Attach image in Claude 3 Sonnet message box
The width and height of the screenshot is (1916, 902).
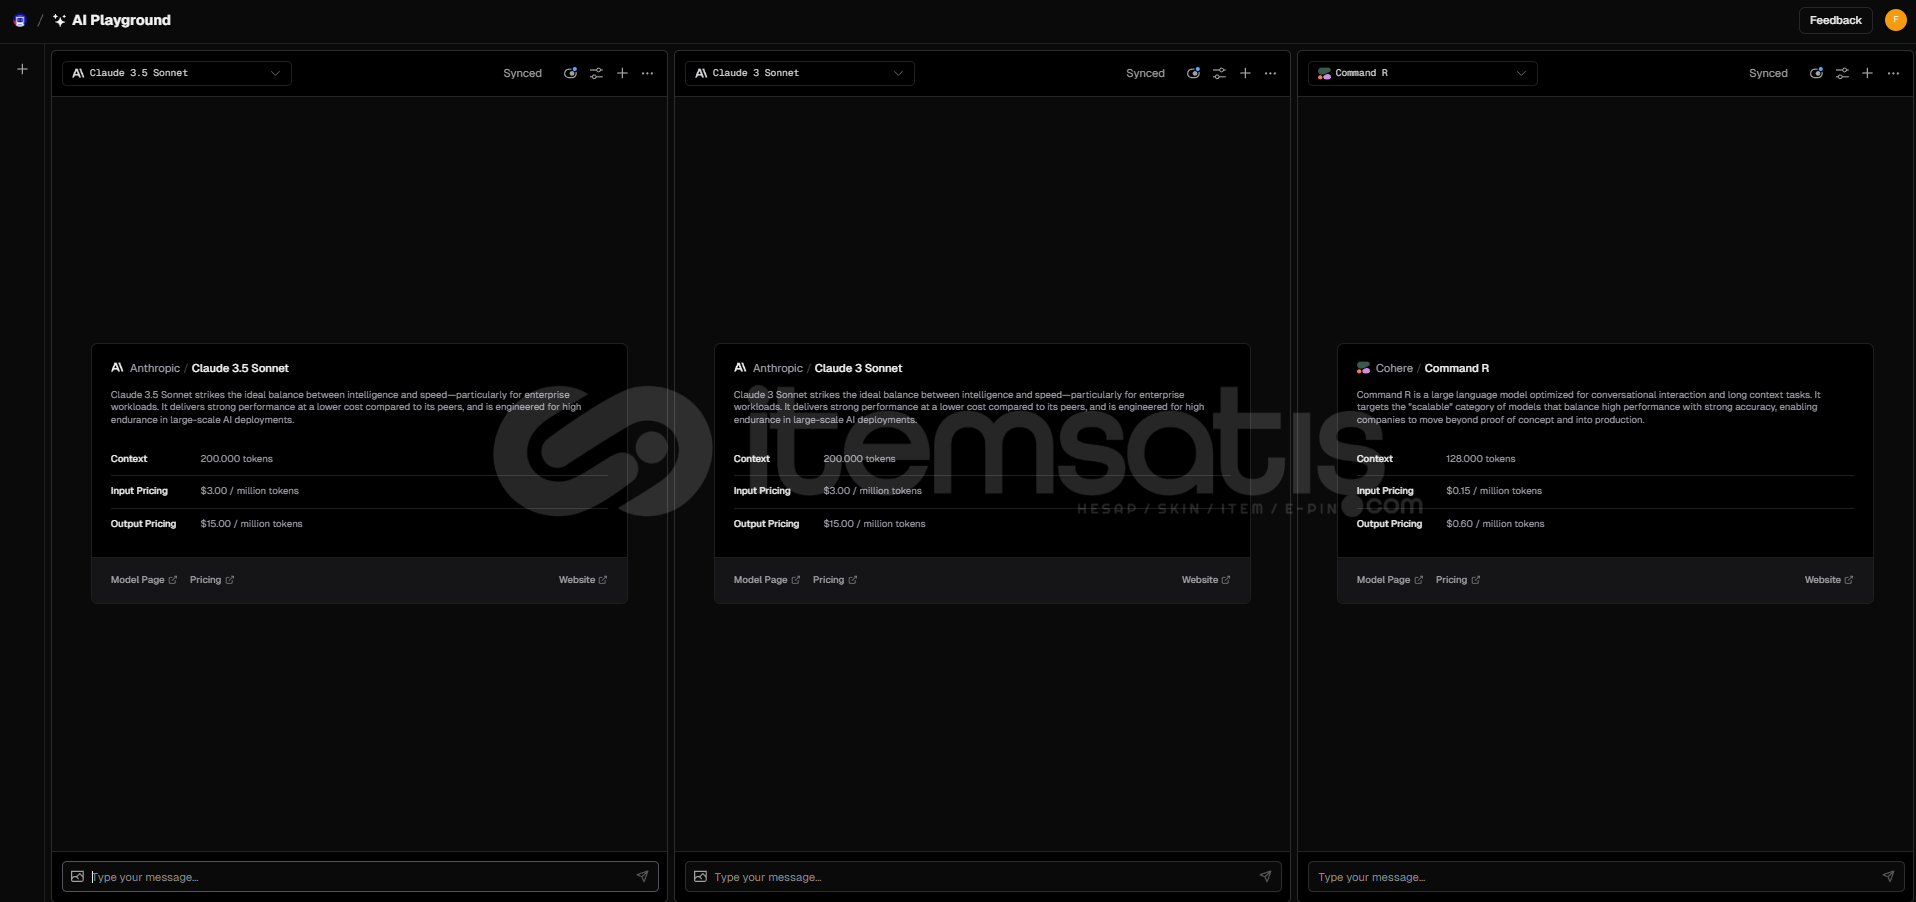pos(700,876)
